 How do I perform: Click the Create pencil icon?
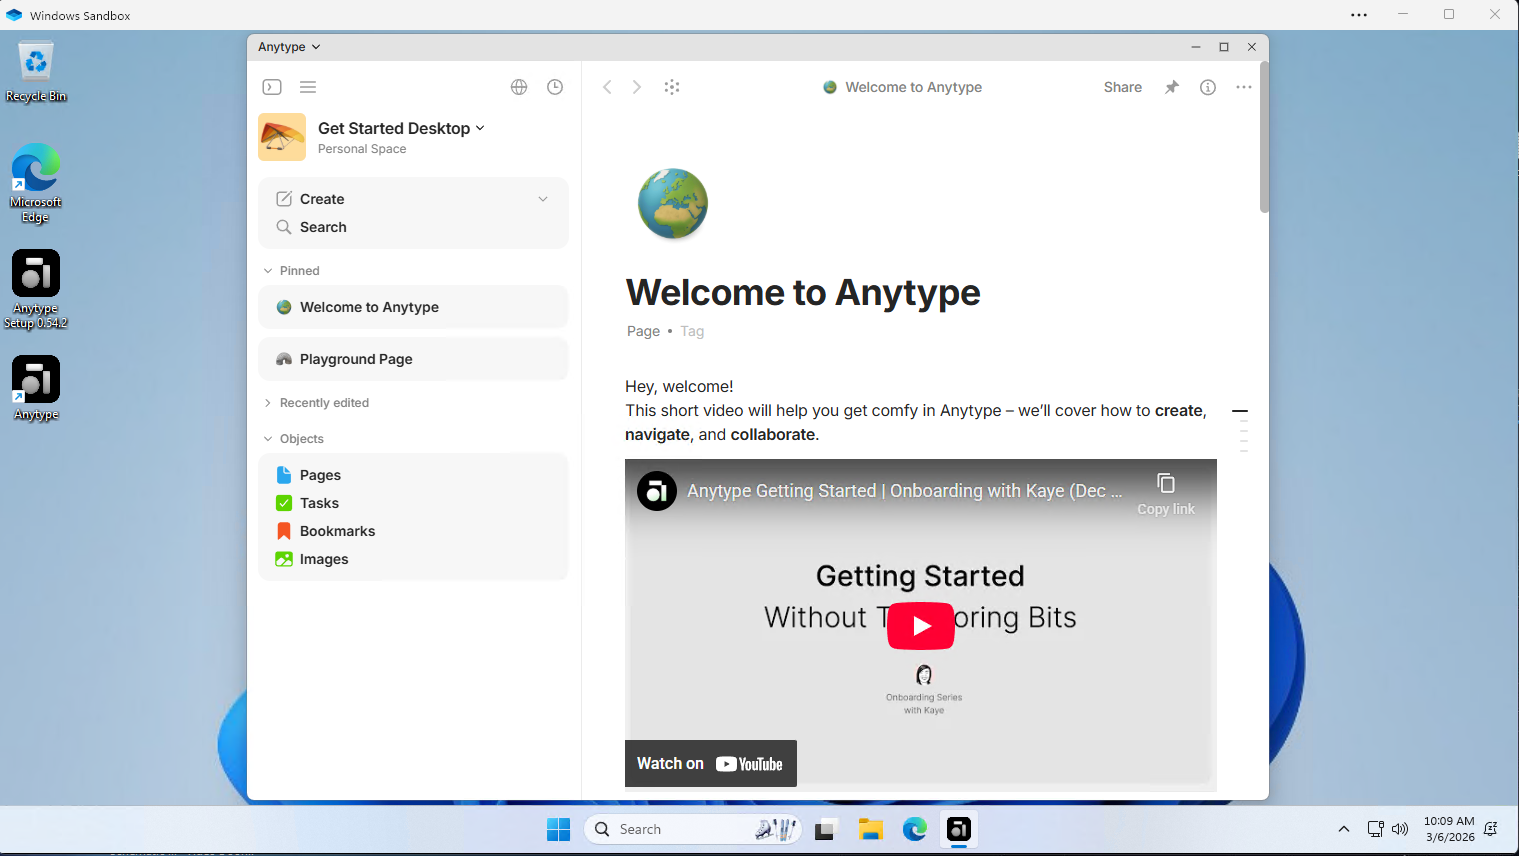tap(284, 199)
